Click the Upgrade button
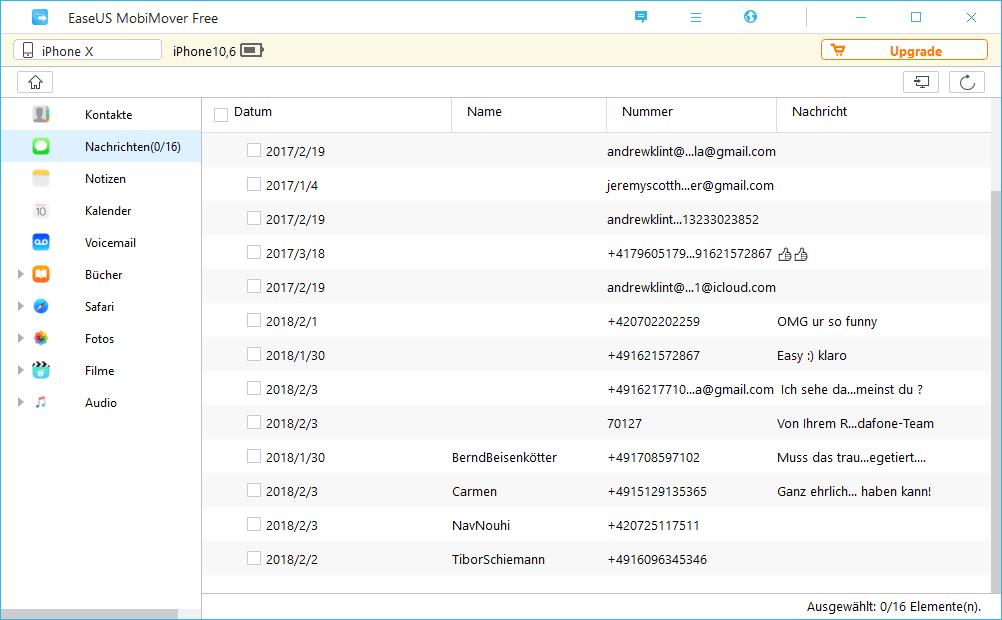 pyautogui.click(x=903, y=51)
